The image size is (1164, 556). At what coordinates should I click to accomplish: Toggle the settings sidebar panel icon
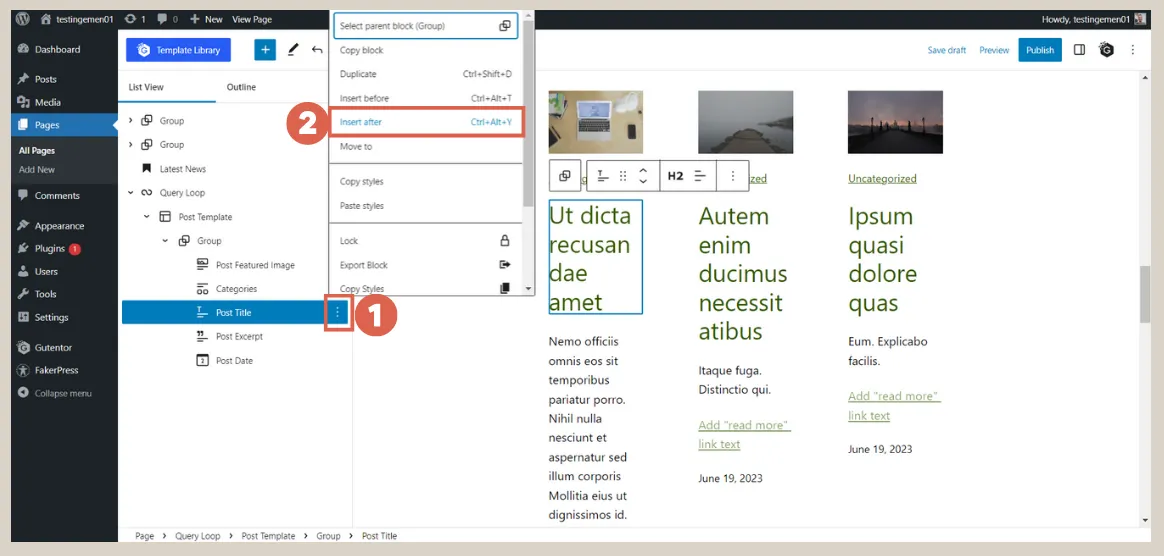pyautogui.click(x=1079, y=50)
